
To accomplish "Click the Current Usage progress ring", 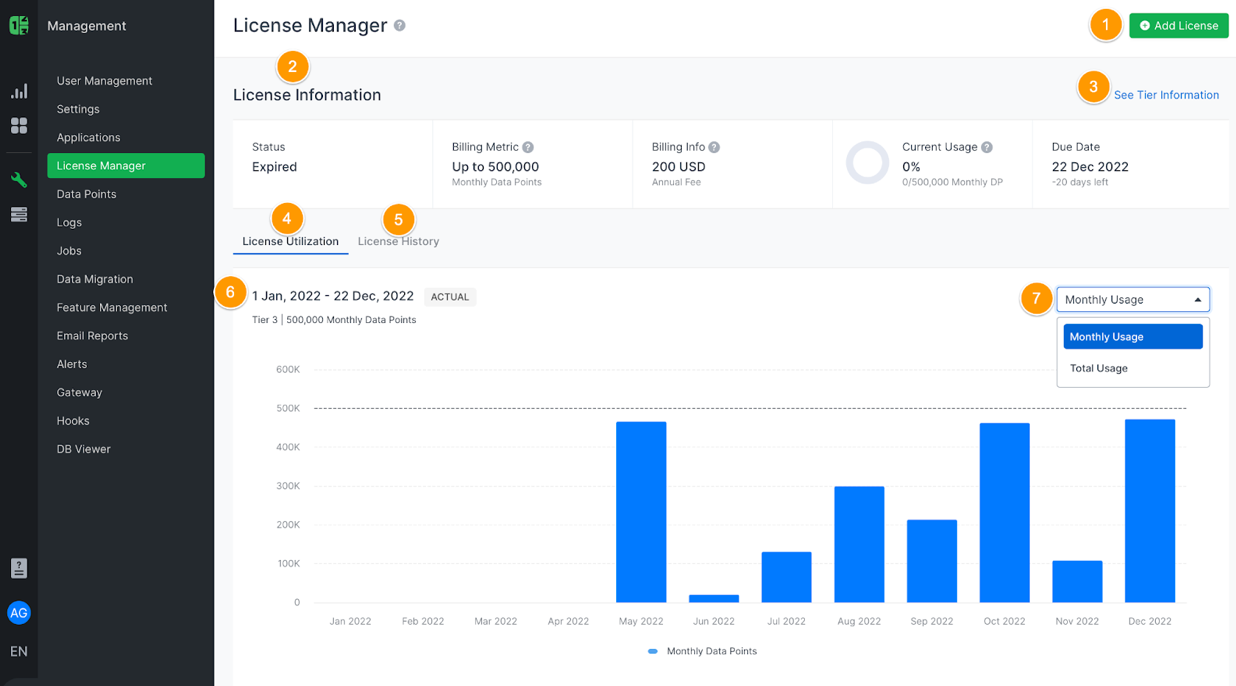I will click(866, 163).
